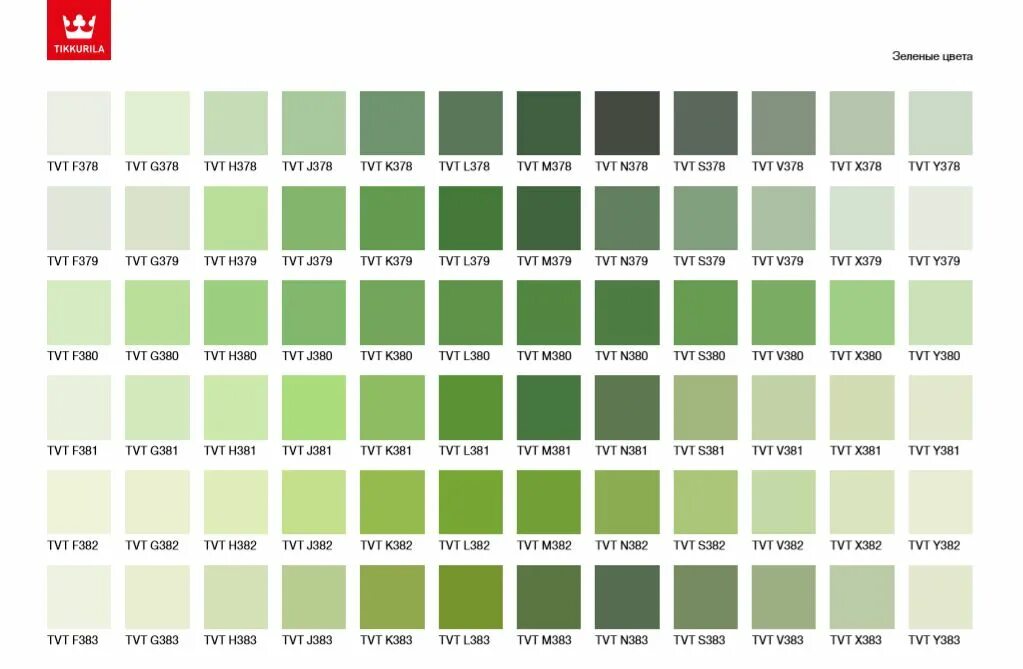Click the TVT F383 swatch
1023x669 pixels.
(79, 597)
